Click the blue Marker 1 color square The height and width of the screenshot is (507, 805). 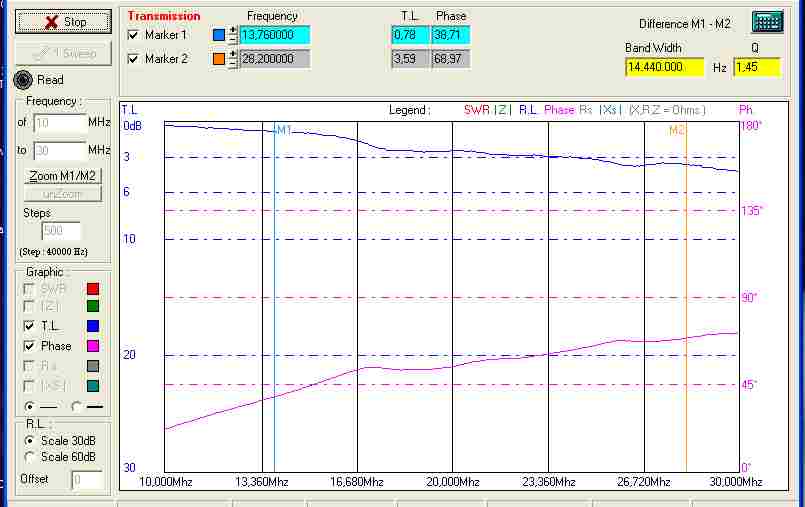(219, 35)
